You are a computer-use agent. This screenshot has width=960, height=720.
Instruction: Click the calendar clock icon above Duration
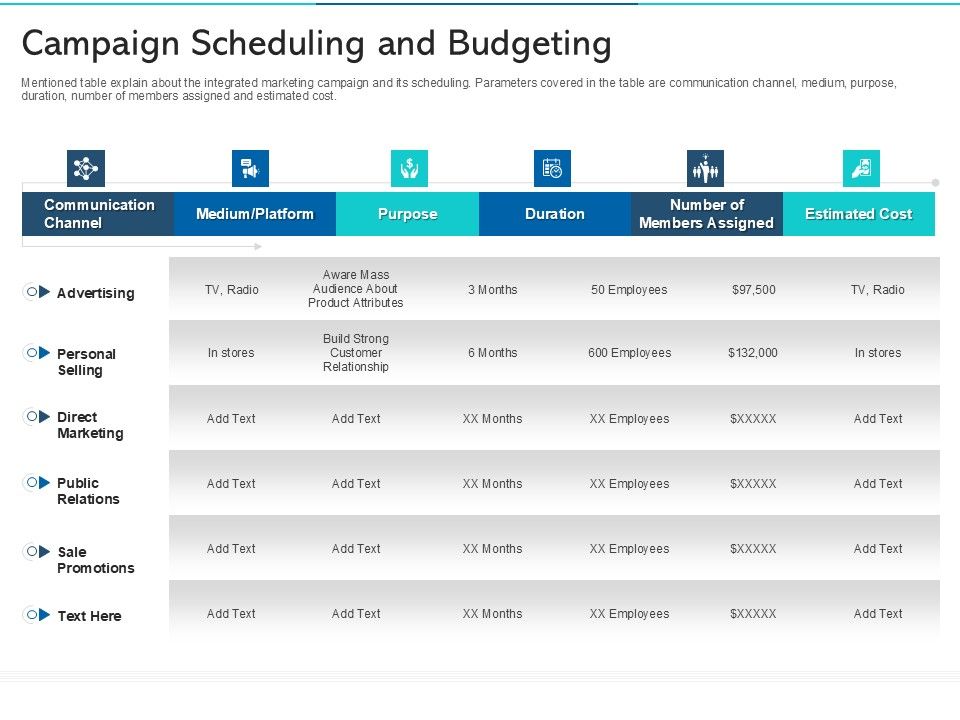tap(552, 169)
